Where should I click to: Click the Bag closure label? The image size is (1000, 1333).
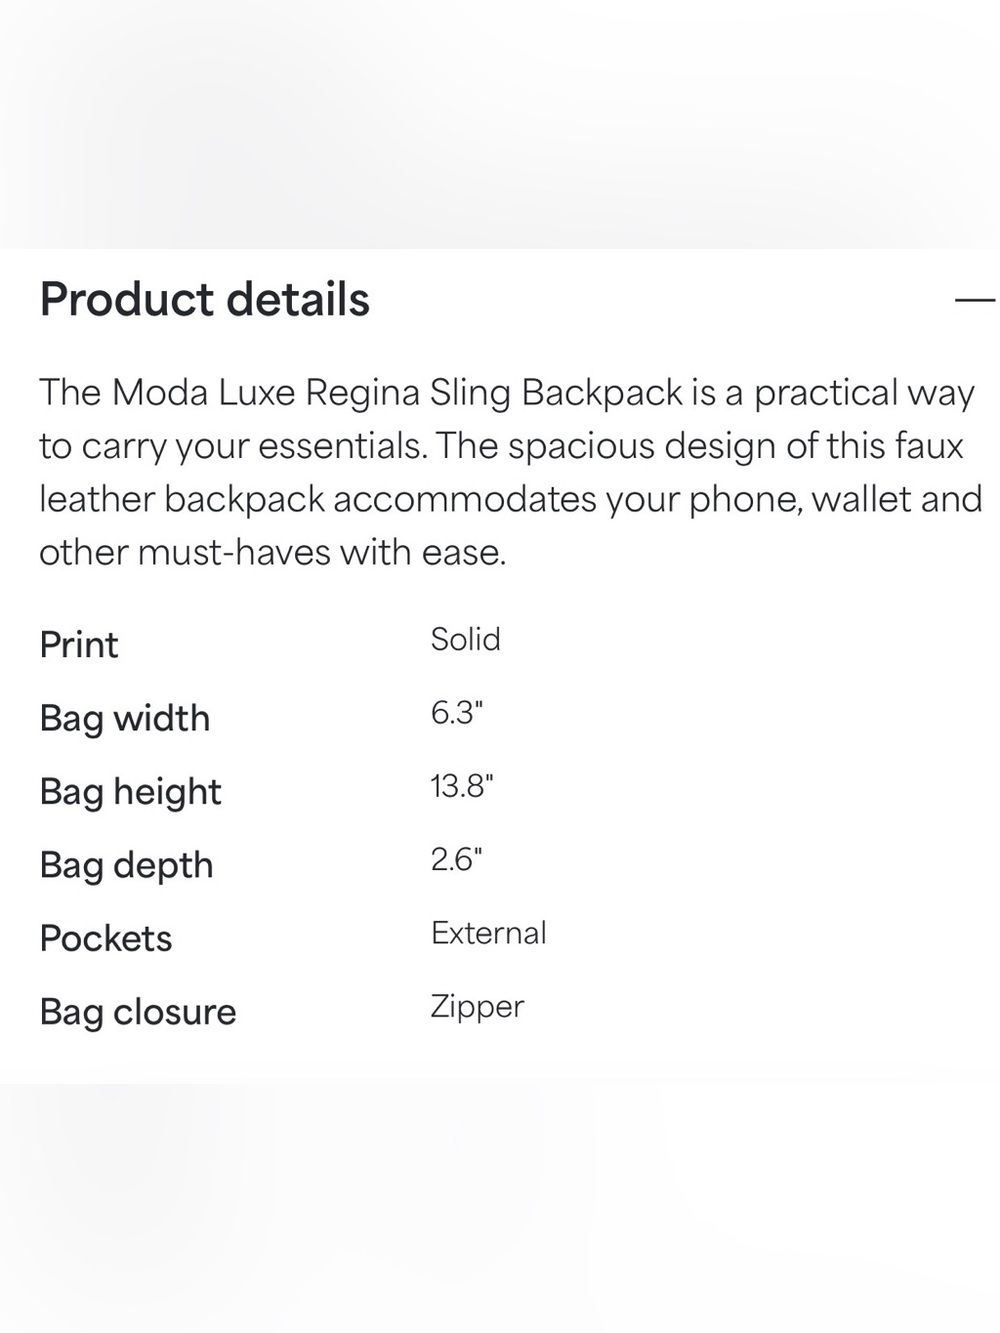pos(138,1012)
